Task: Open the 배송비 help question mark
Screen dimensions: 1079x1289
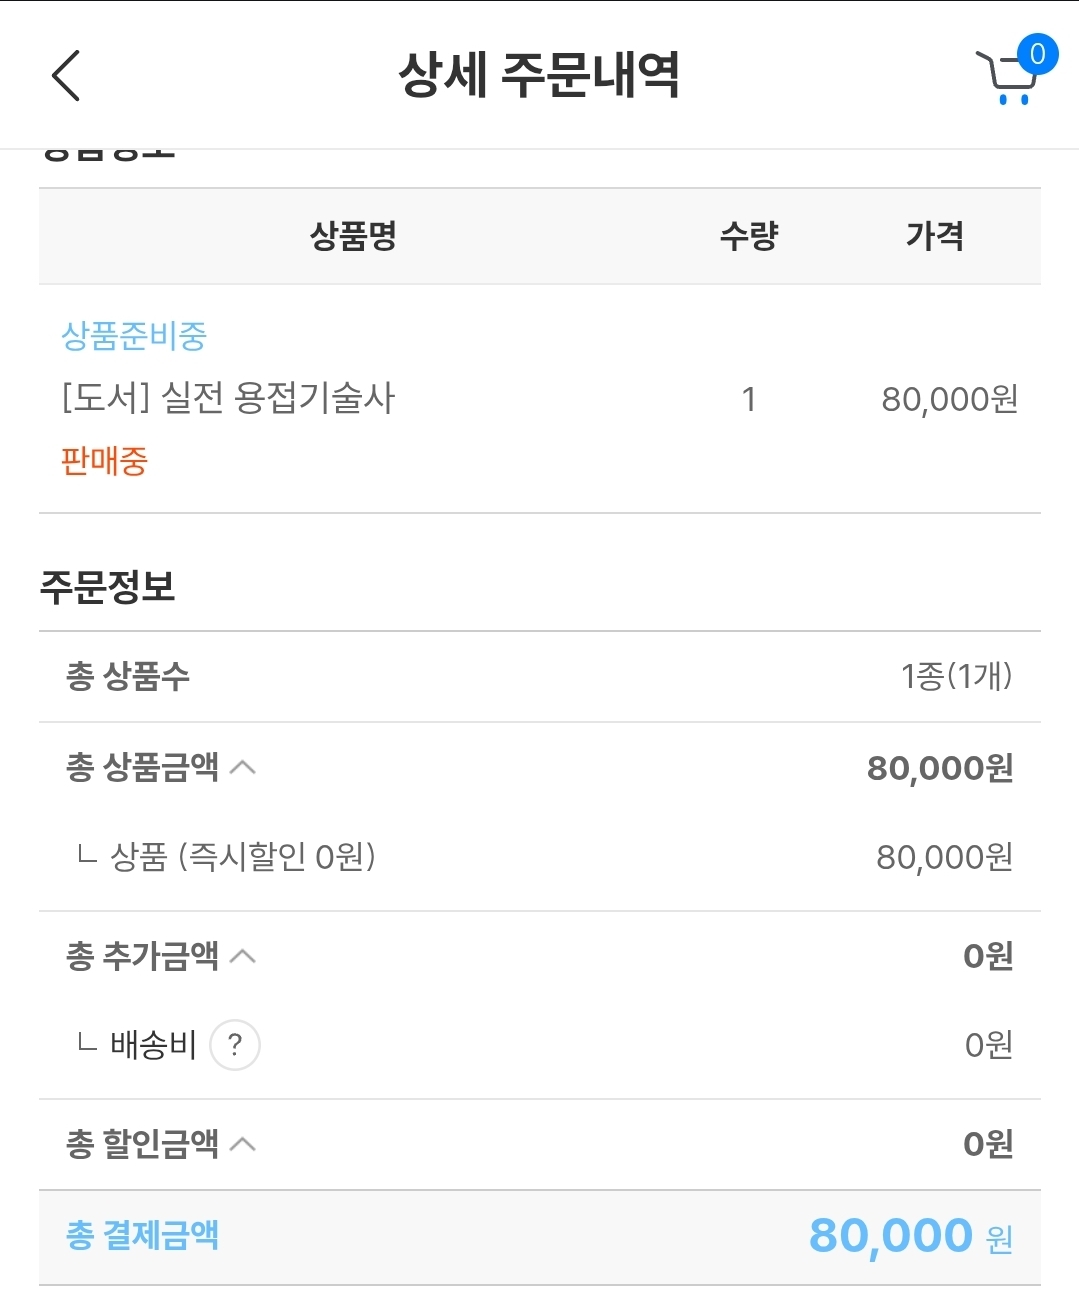Action: pyautogui.click(x=235, y=1045)
